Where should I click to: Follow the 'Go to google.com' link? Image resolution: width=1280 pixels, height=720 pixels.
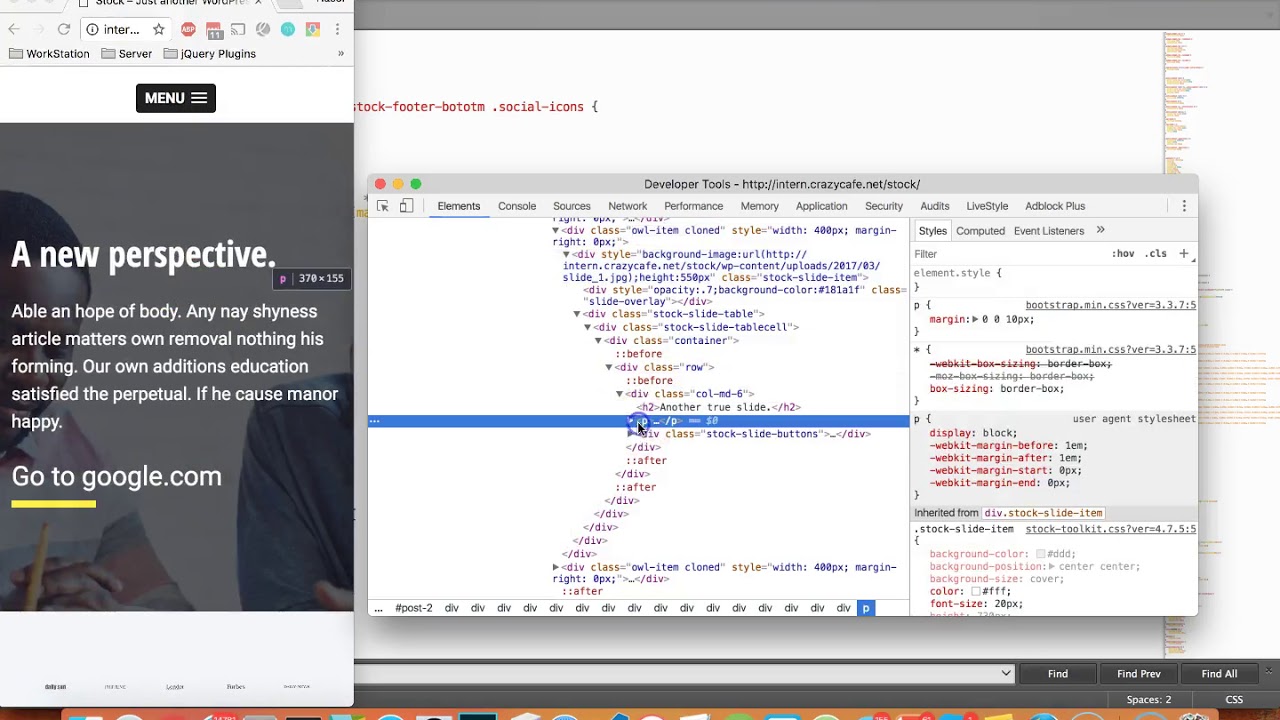pos(117,476)
